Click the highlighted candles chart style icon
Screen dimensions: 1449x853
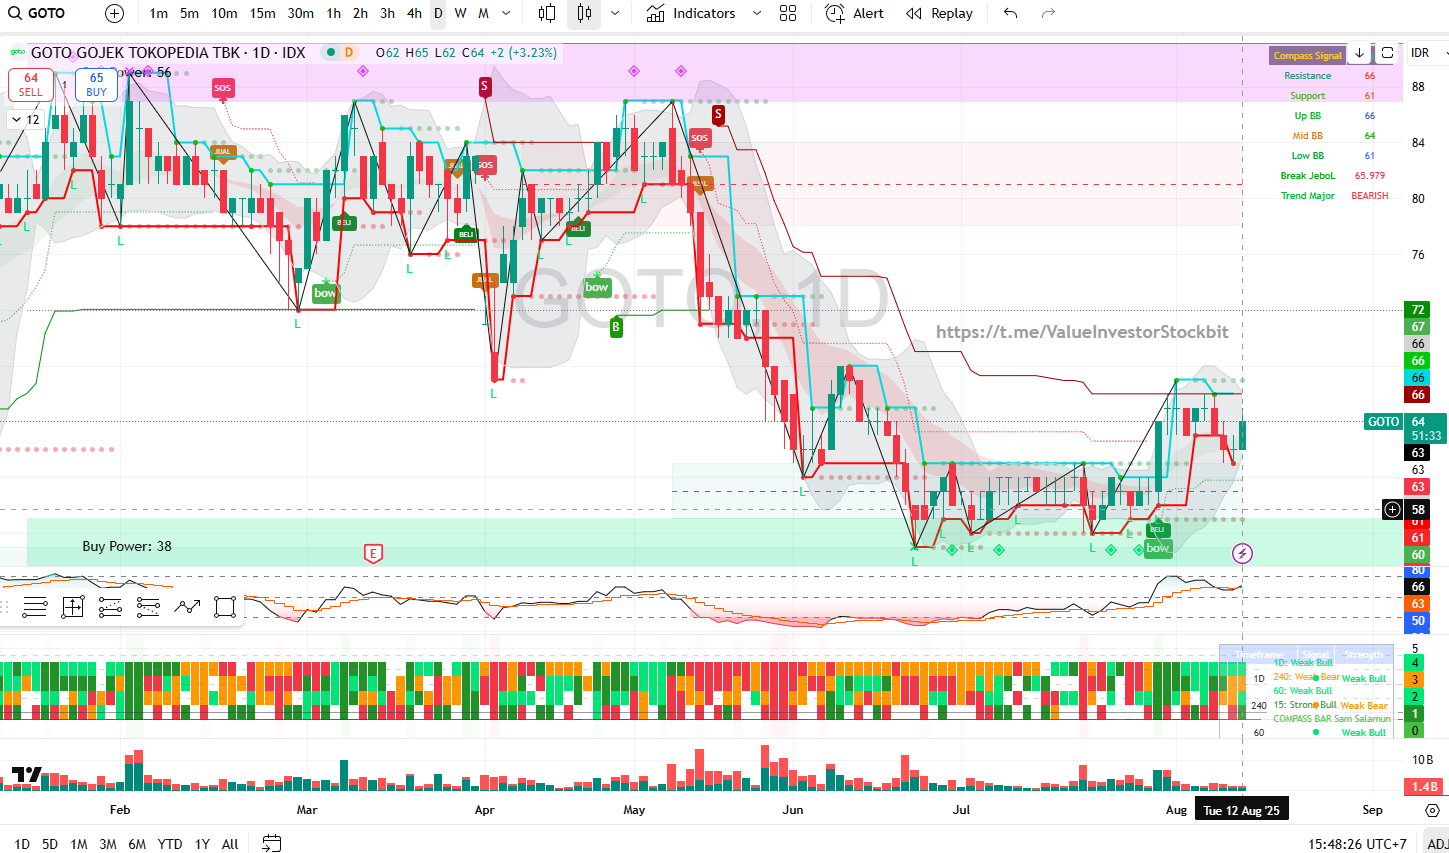584,13
